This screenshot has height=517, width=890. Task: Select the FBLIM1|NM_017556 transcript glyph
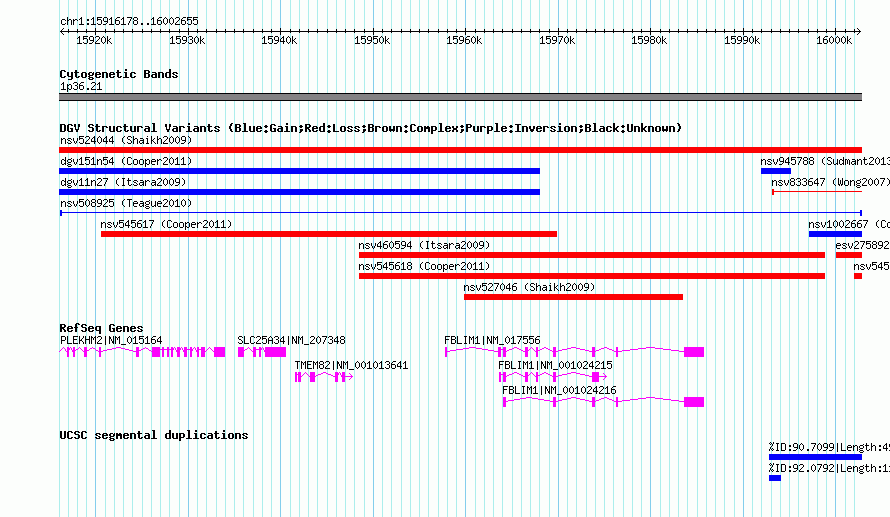click(x=574, y=352)
